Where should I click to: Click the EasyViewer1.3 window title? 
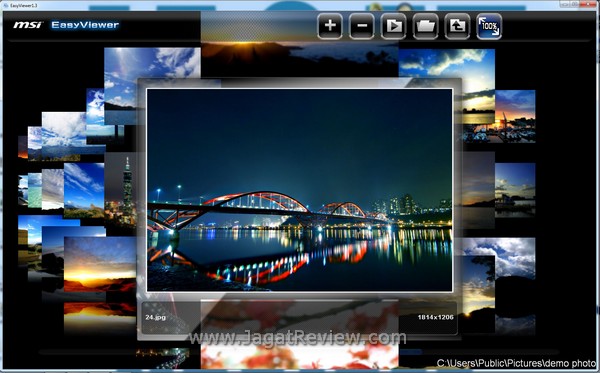(24, 5)
